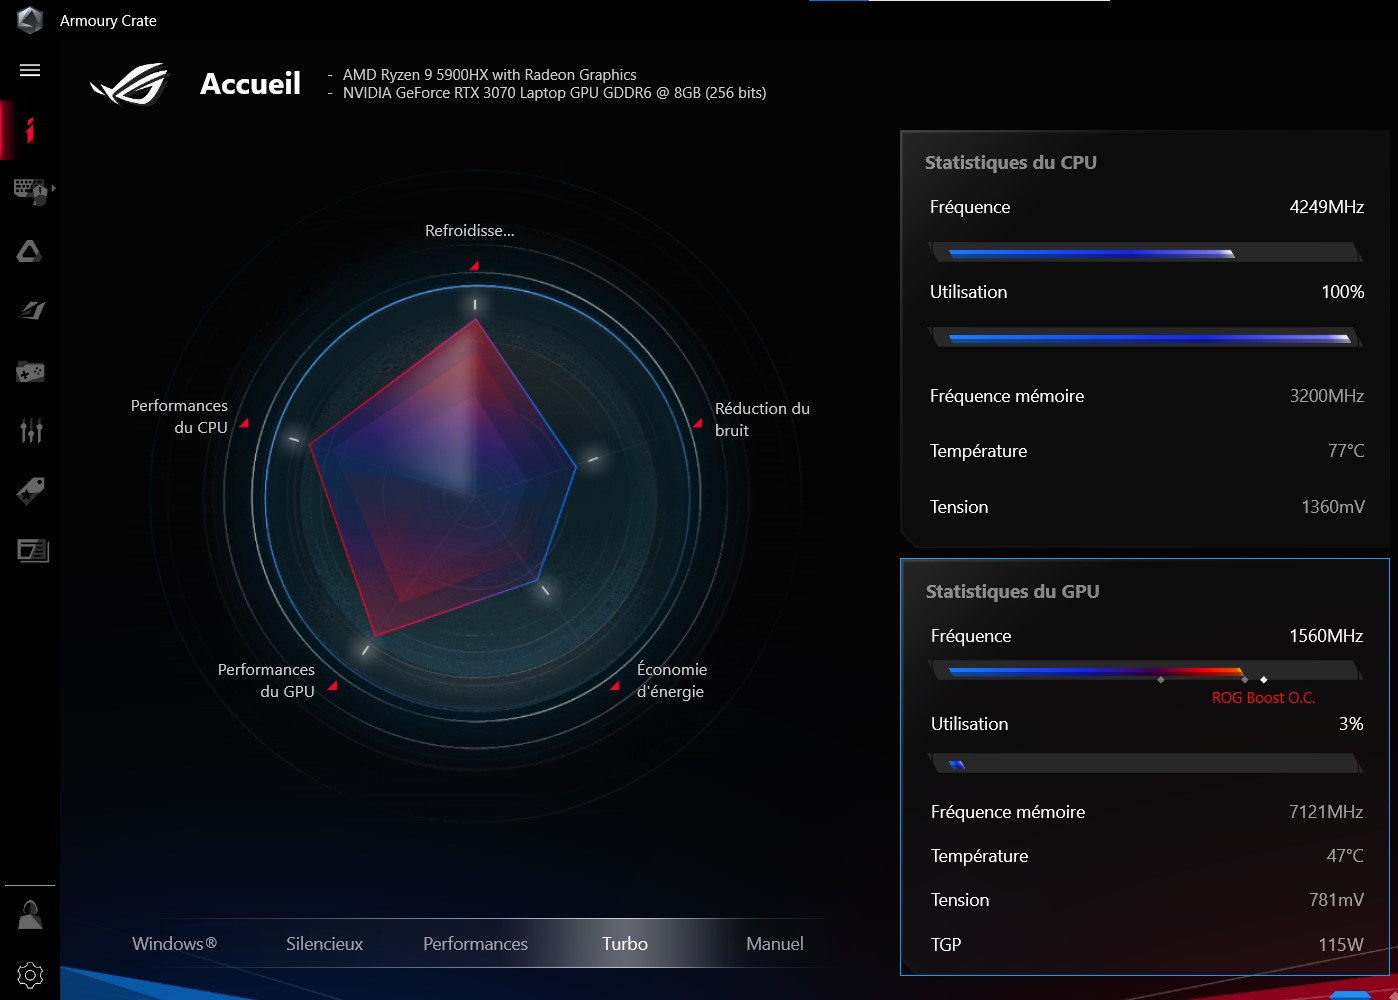Click the Statistiques du CPU panel title
The image size is (1398, 1000).
1011,163
